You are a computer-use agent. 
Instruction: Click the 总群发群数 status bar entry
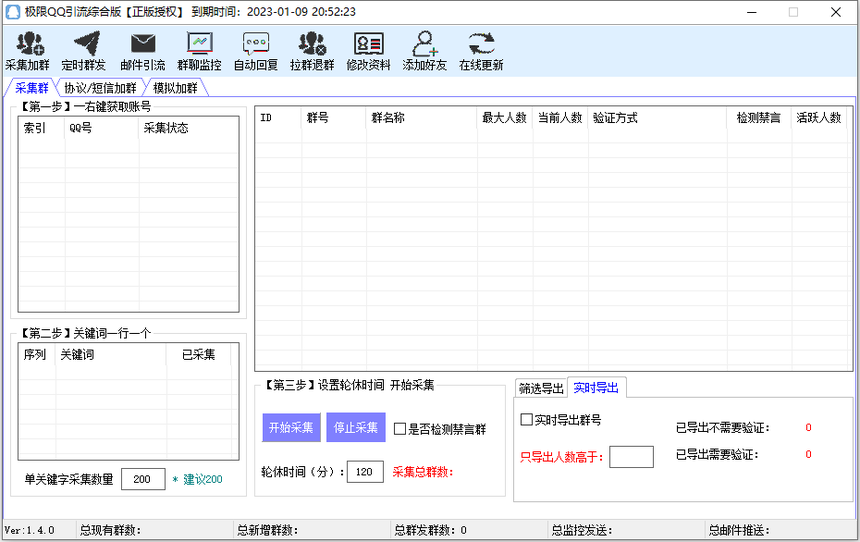(431, 530)
